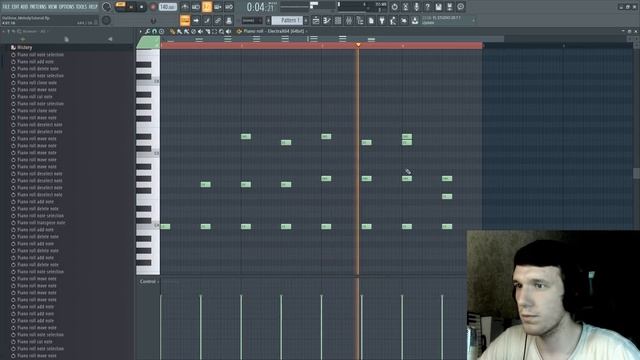
Task: Select the piano roll delete tool
Action: pos(193,31)
